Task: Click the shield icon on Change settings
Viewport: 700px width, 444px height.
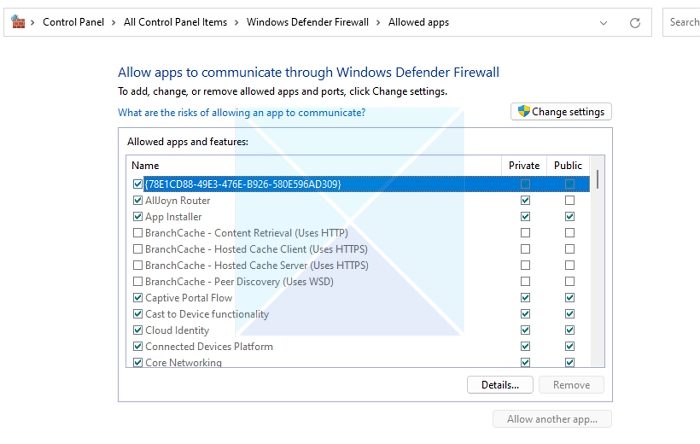Action: [522, 112]
